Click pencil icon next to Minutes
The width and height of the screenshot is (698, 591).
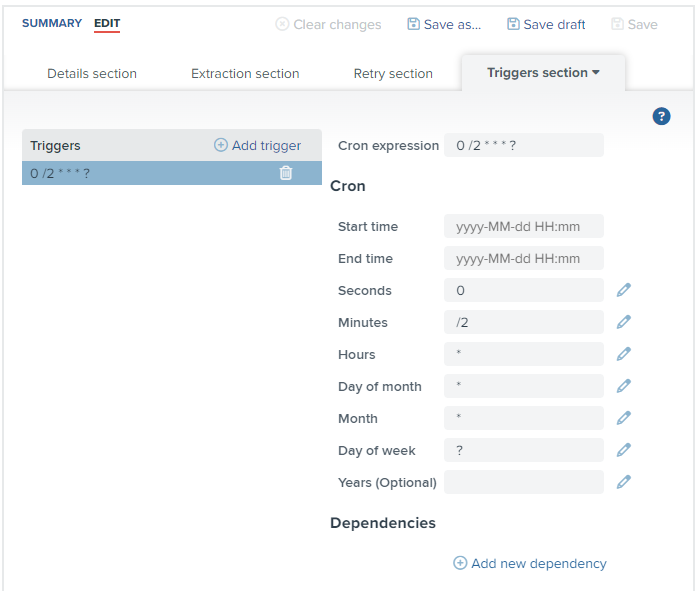(x=624, y=322)
